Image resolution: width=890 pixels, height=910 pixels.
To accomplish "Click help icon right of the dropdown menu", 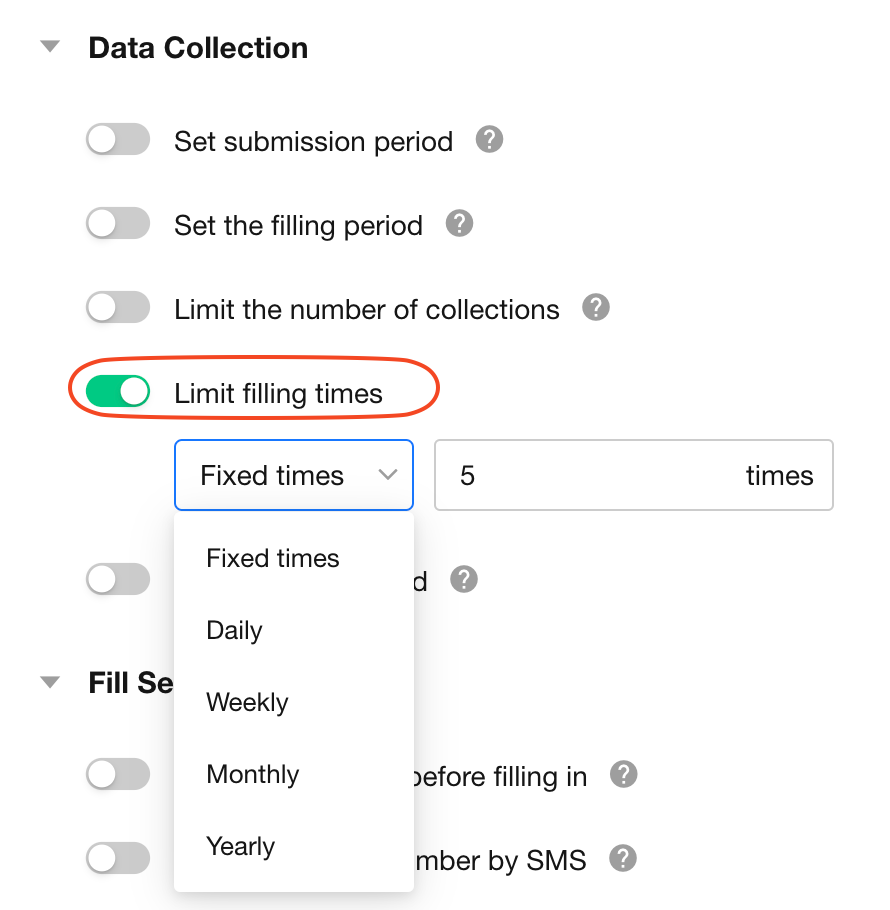I will tap(464, 579).
